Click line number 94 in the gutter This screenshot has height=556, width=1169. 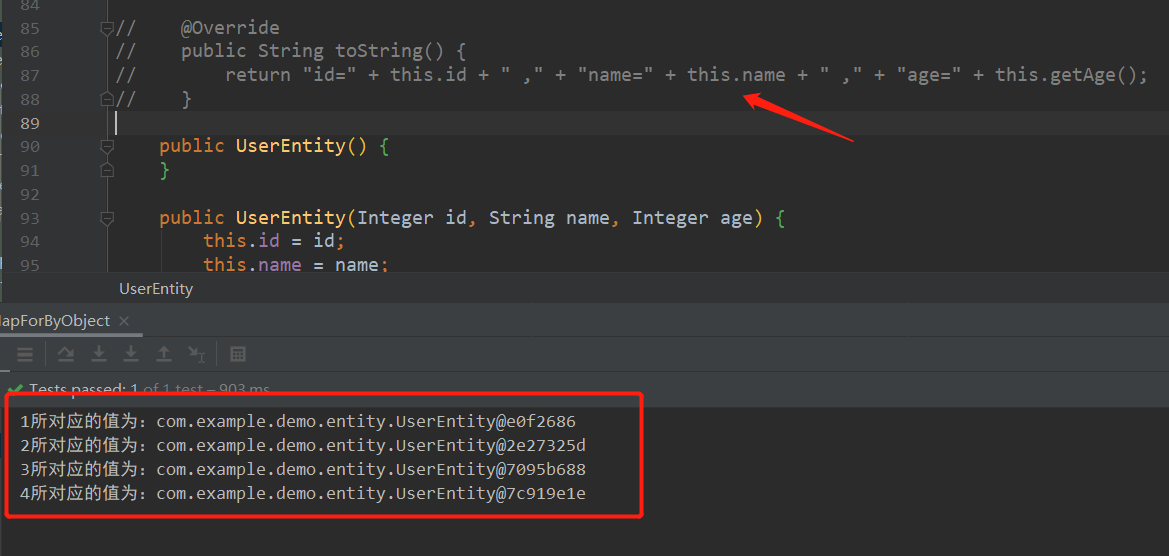(x=31, y=241)
